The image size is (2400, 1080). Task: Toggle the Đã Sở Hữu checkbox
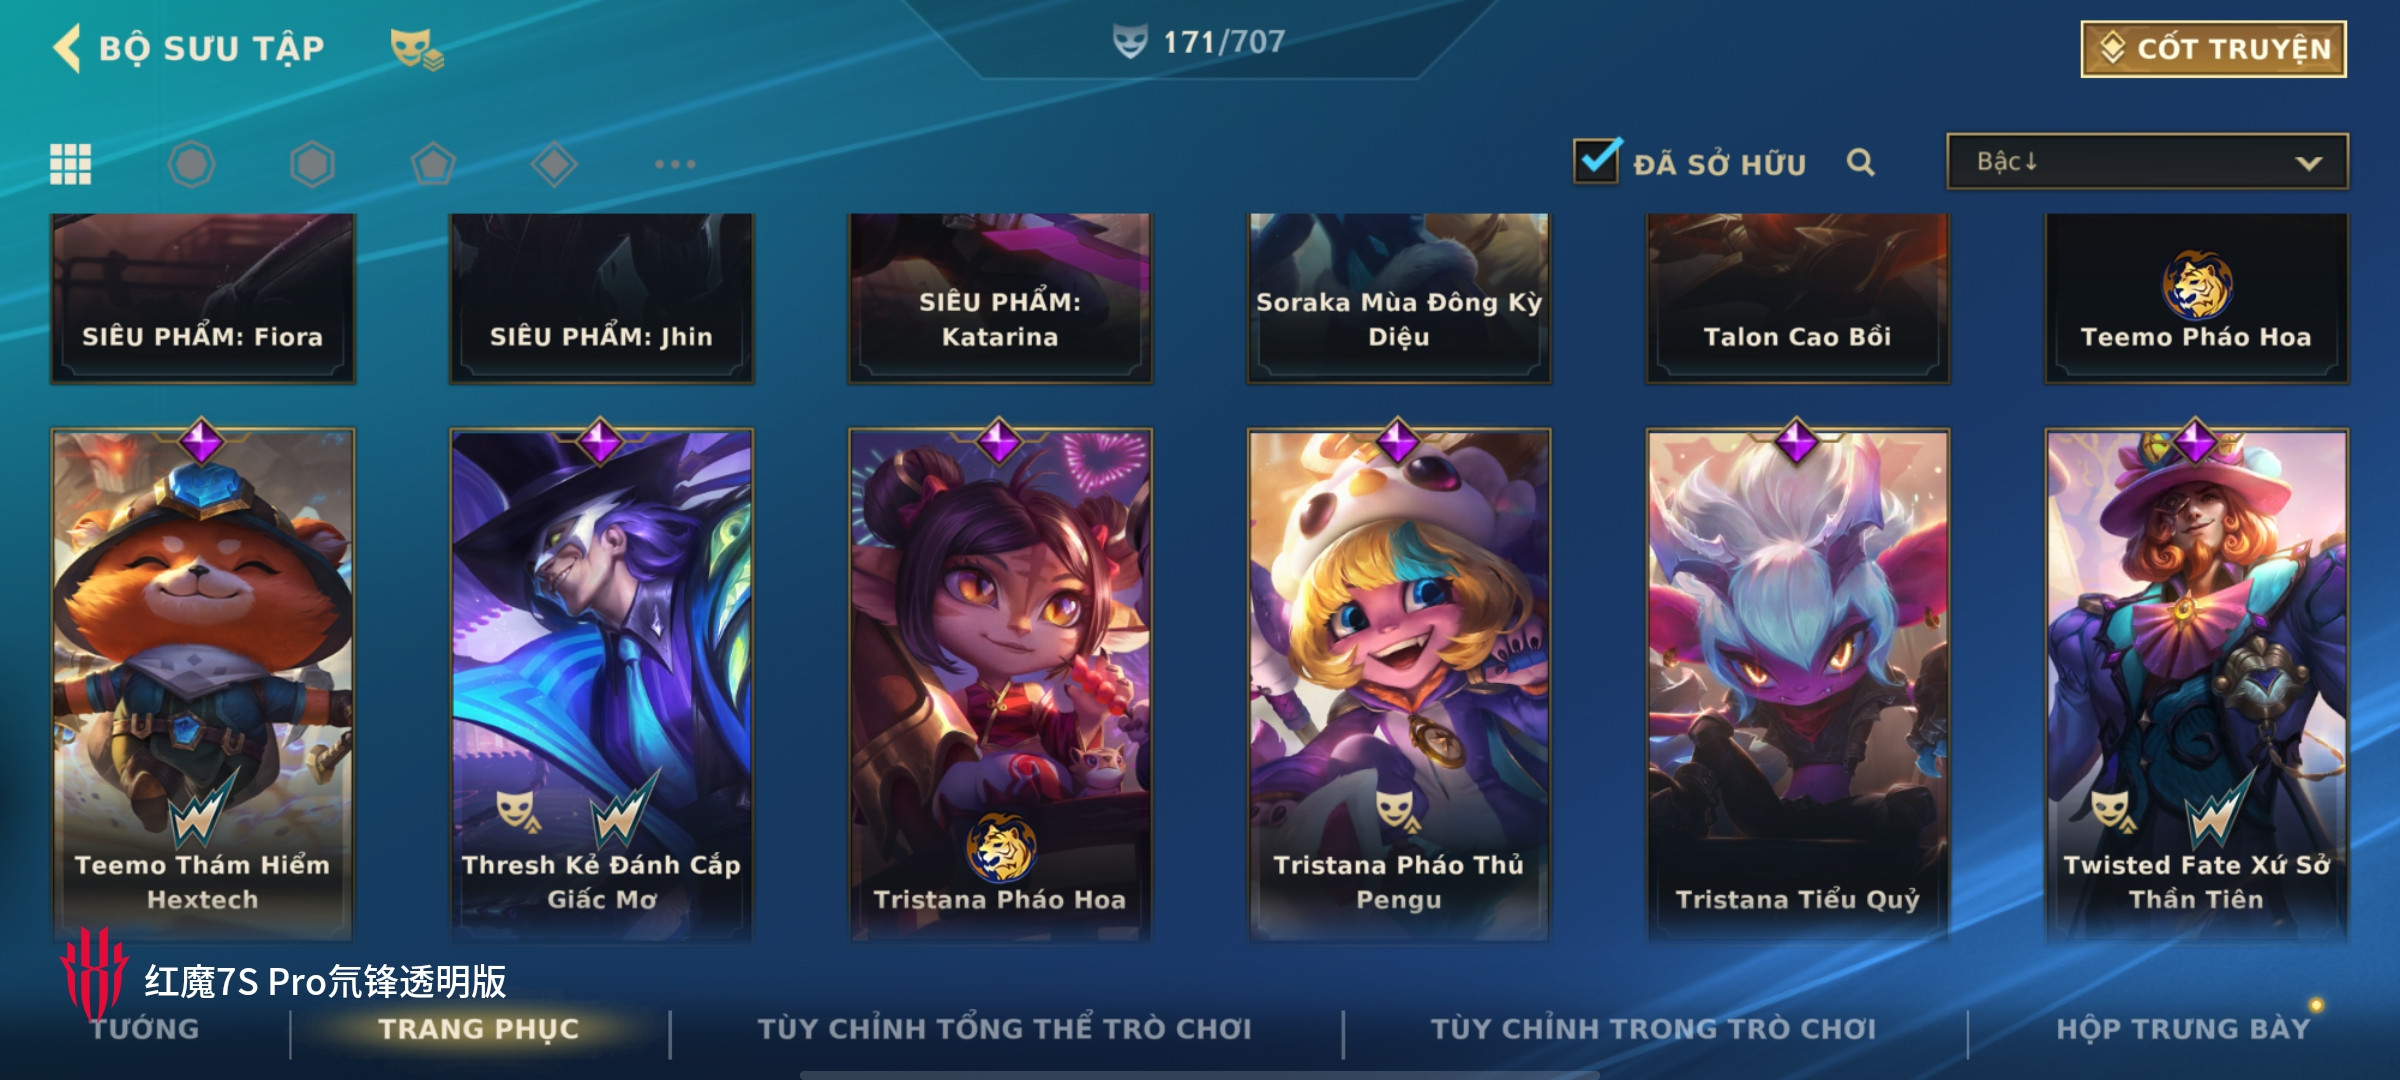pos(1597,160)
